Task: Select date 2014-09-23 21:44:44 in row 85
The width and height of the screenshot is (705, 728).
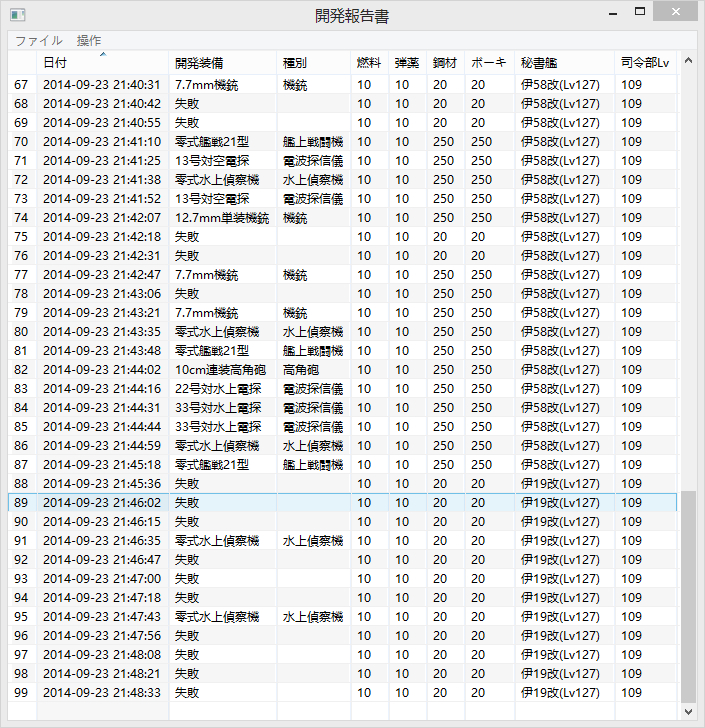Action: 102,427
